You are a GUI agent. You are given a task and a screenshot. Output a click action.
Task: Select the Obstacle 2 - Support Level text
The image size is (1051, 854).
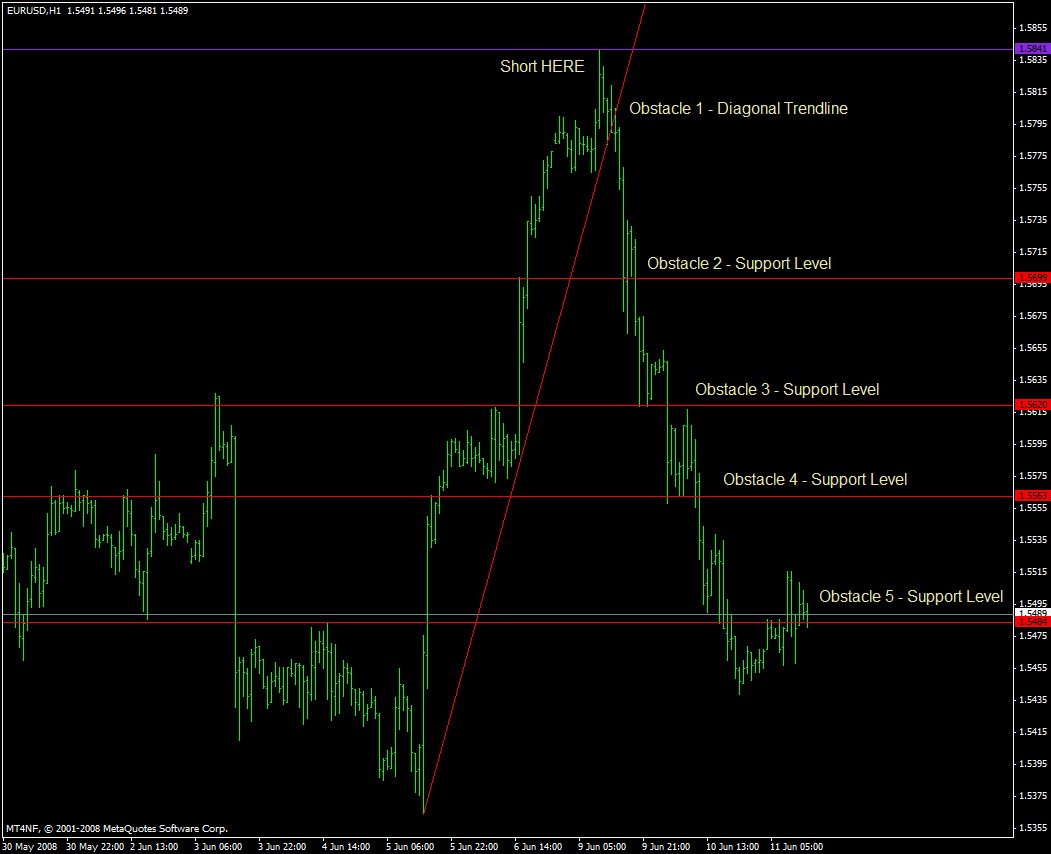[739, 263]
